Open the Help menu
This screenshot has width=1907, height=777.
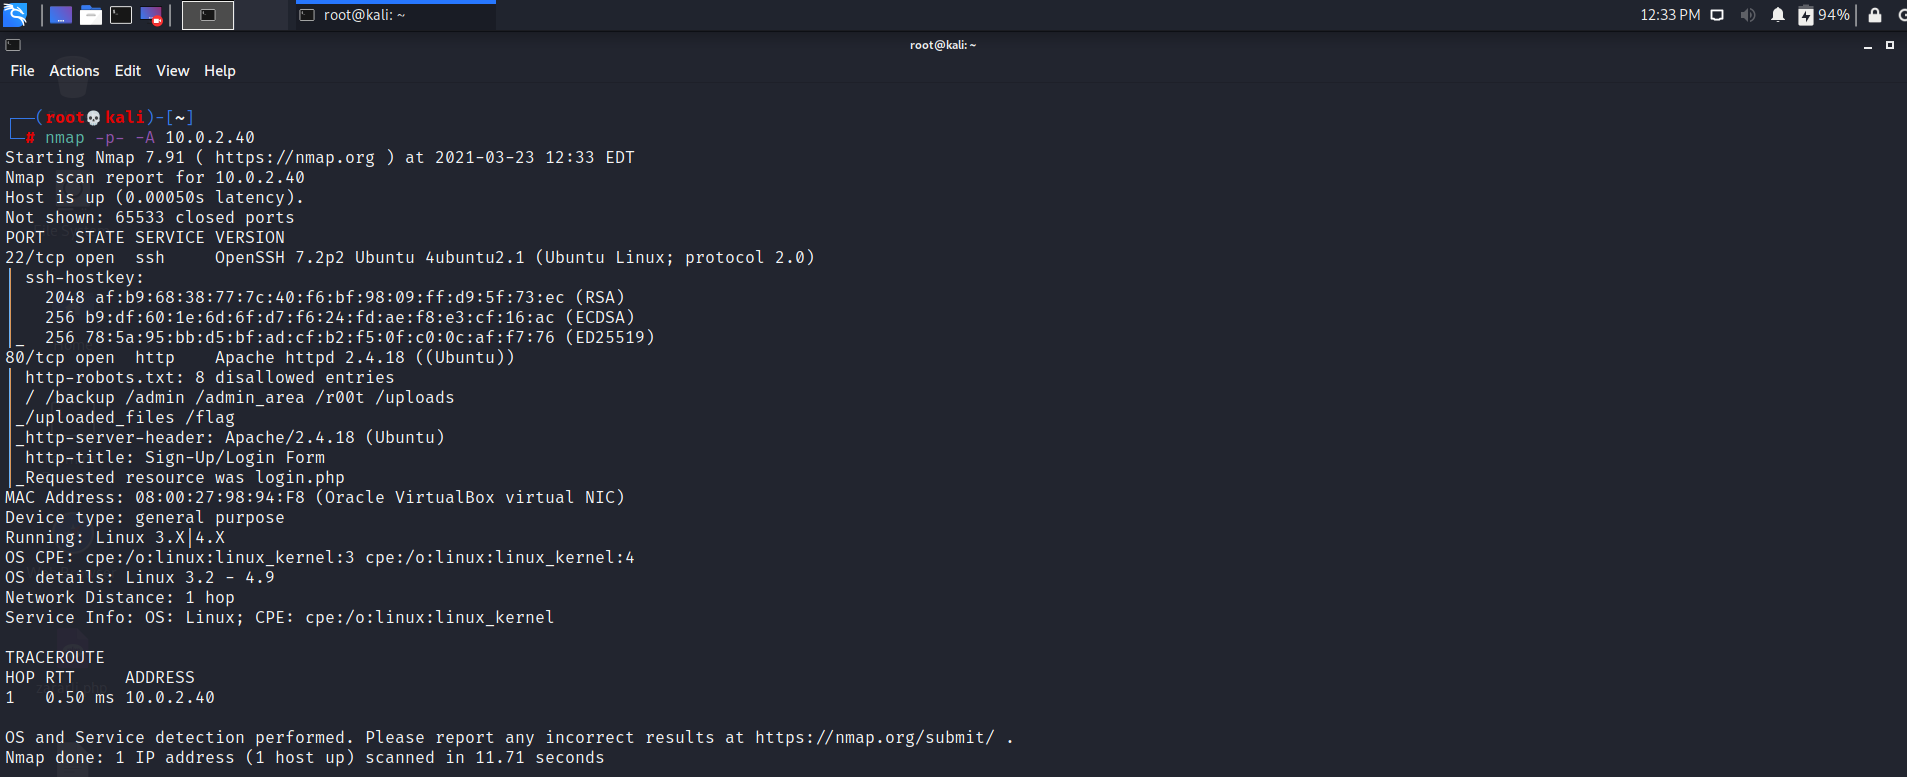pyautogui.click(x=219, y=71)
